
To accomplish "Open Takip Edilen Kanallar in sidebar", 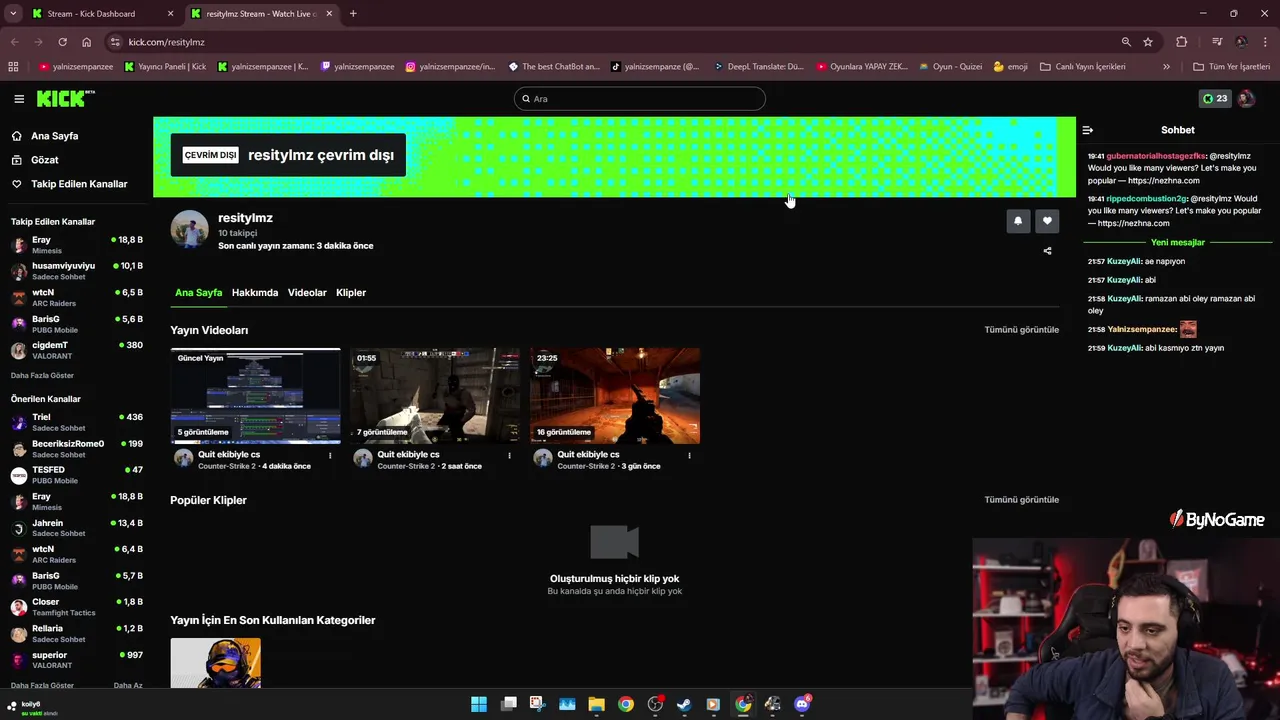I will pos(79,184).
